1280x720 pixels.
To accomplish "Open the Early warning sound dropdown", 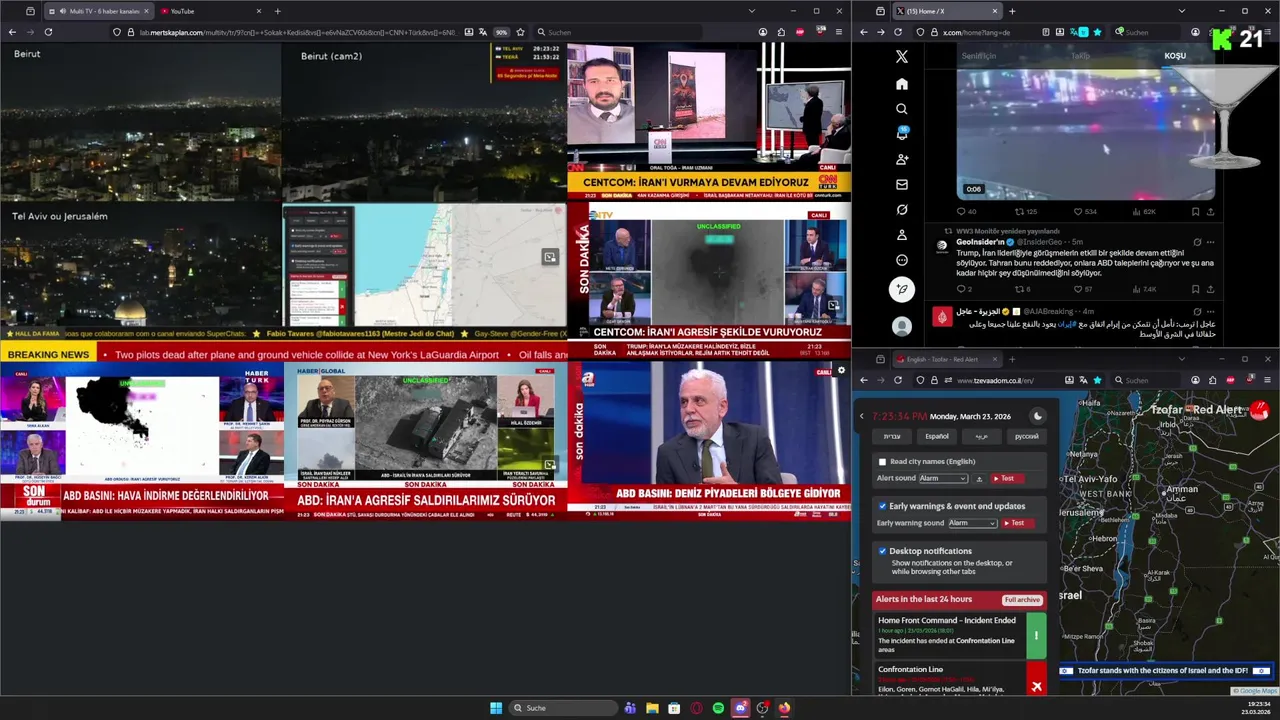I will click(972, 523).
